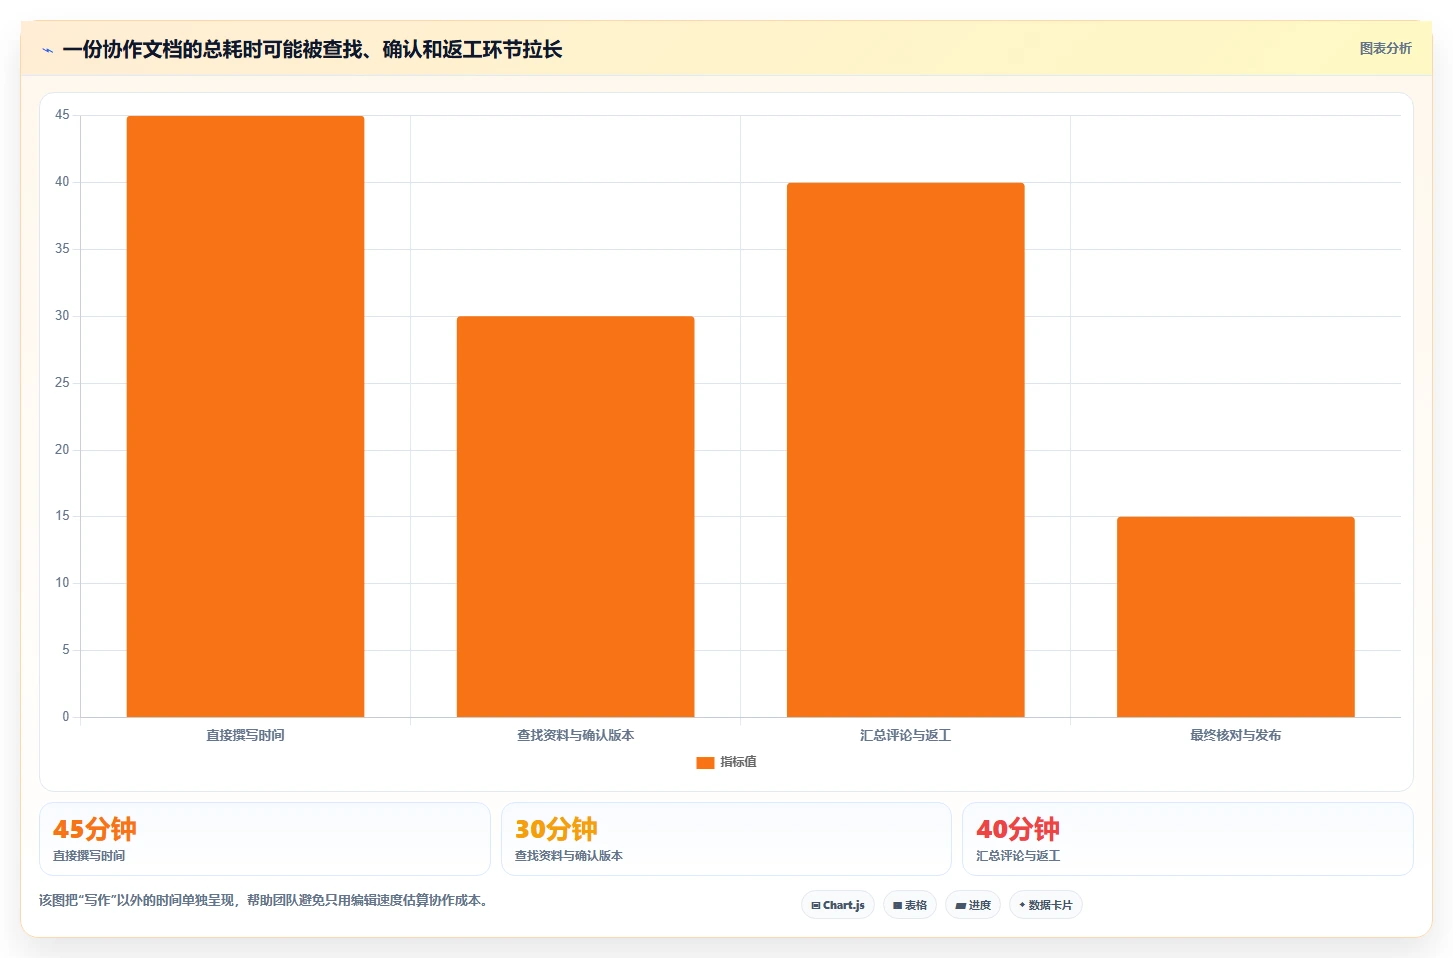Viewport: 1453px width, 958px height.
Task: Click the 查找资料与确认版本 caption under 30分钟
Action: pos(569,856)
